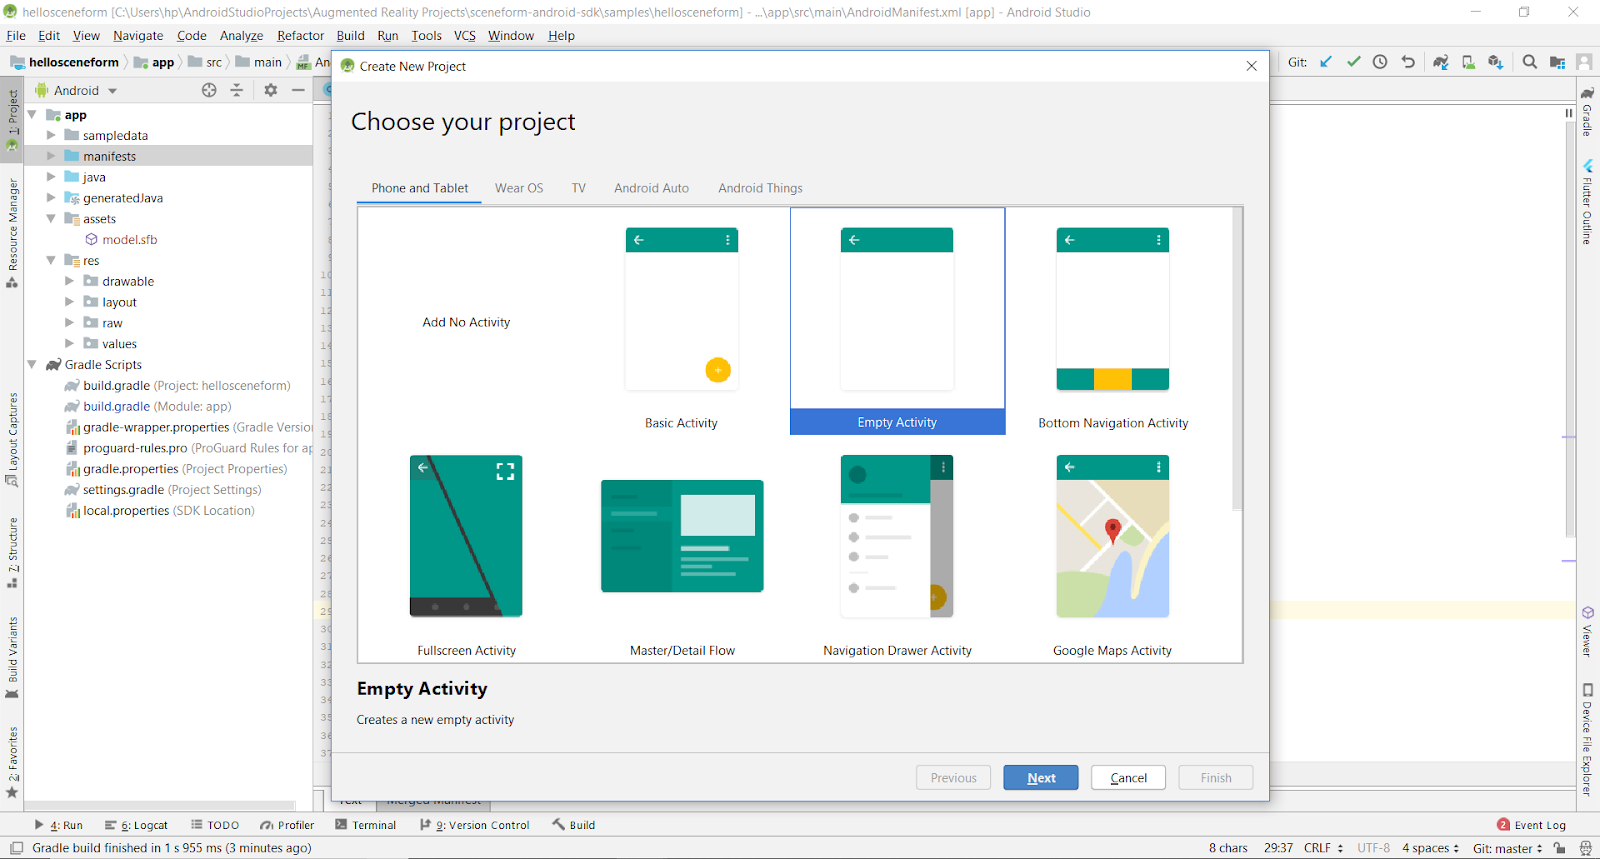Viewport: 1600px width, 859px height.
Task: Open the Viewer side panel
Action: [x=1587, y=631]
